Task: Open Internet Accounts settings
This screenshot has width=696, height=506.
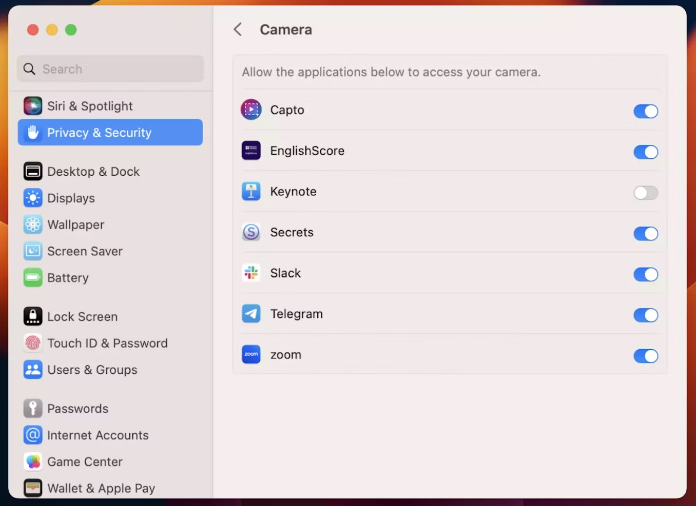Action: coord(110,435)
